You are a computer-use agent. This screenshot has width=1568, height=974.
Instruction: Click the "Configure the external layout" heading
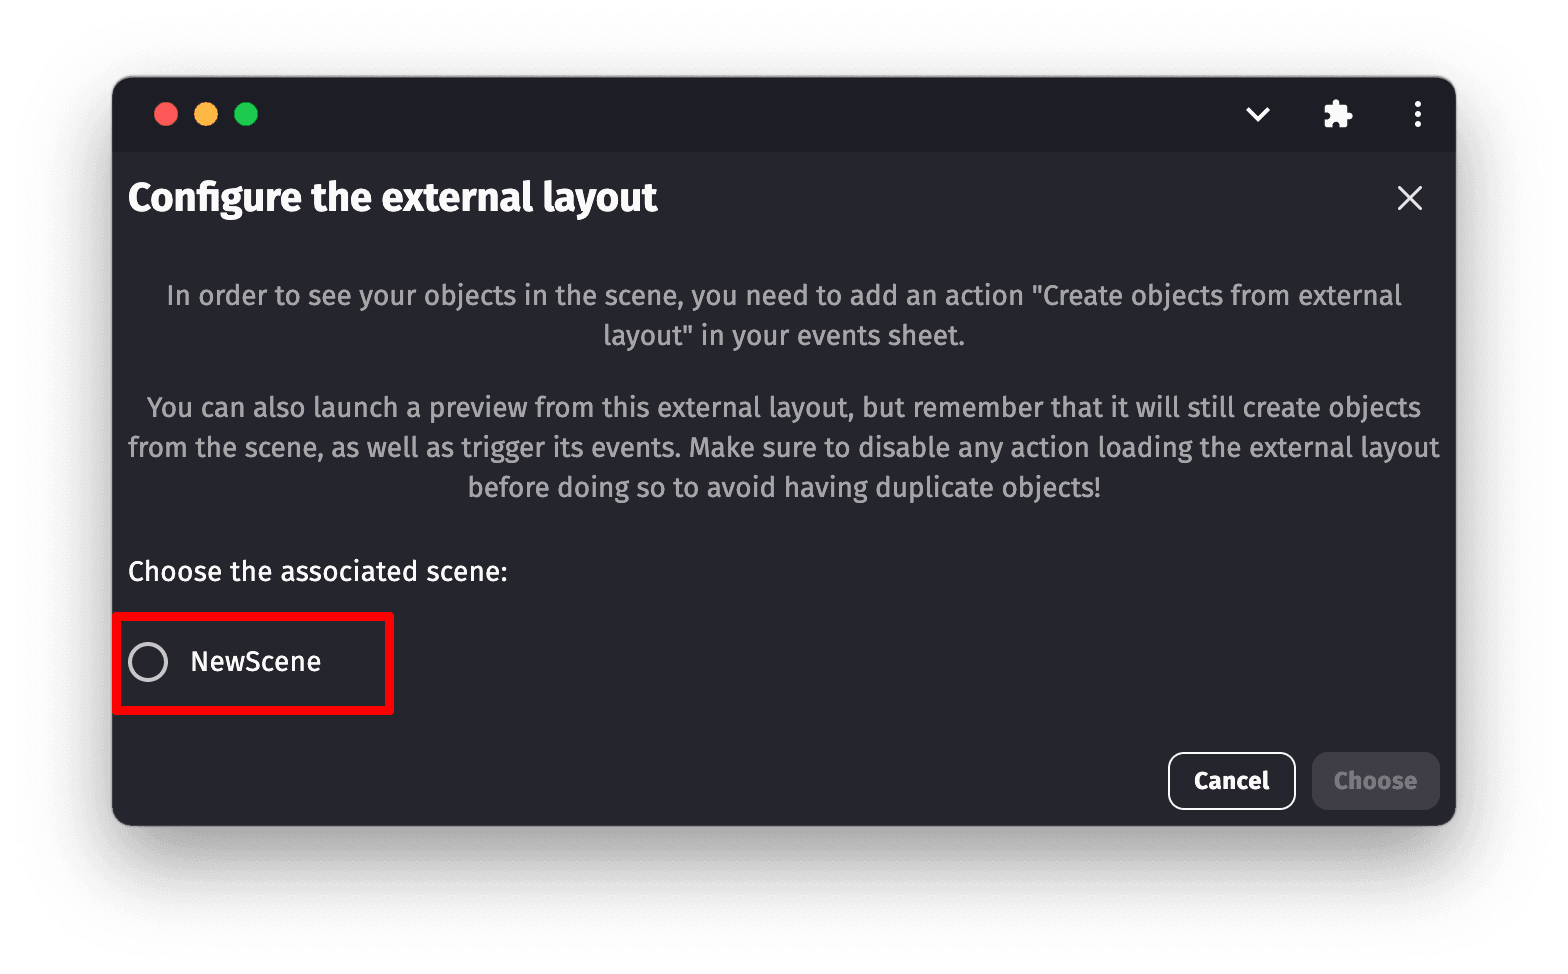pos(392,198)
